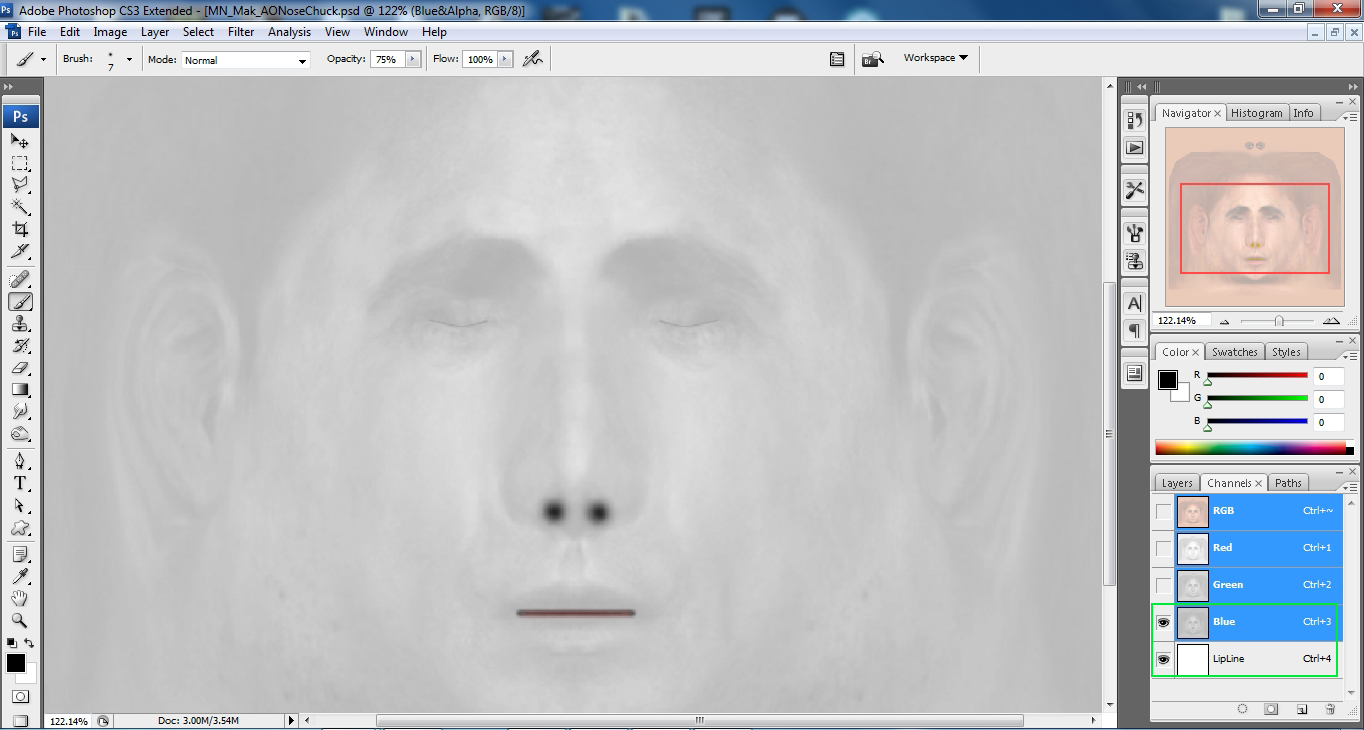The width and height of the screenshot is (1364, 730).
Task: Select the Eraser tool
Action: coord(20,368)
